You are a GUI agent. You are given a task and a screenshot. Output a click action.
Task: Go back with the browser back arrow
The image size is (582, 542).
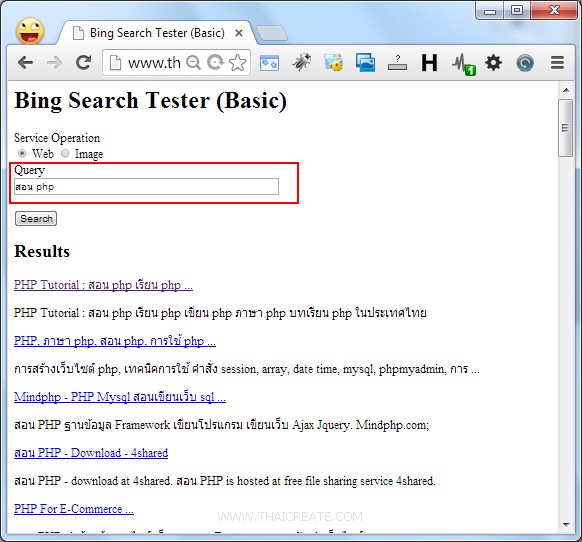coord(25,62)
